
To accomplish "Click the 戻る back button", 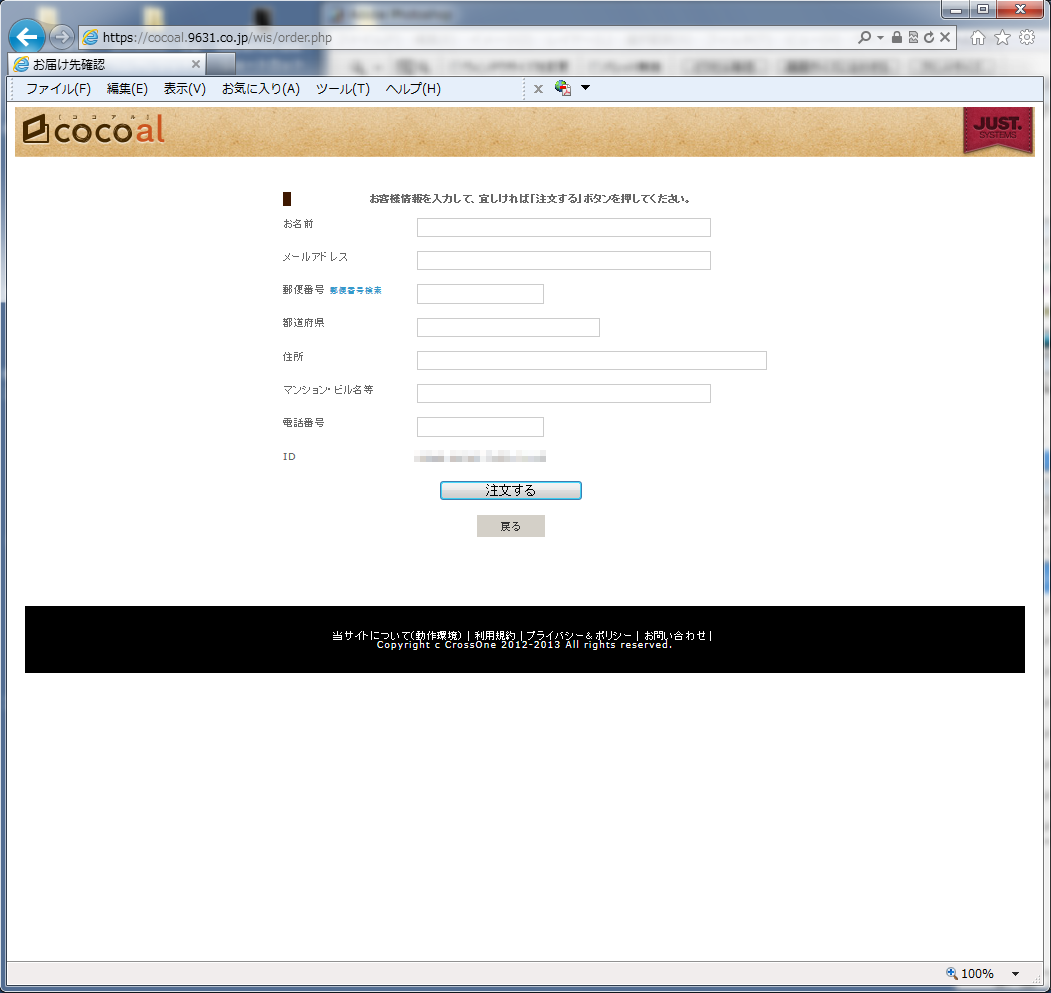I will tap(510, 526).
